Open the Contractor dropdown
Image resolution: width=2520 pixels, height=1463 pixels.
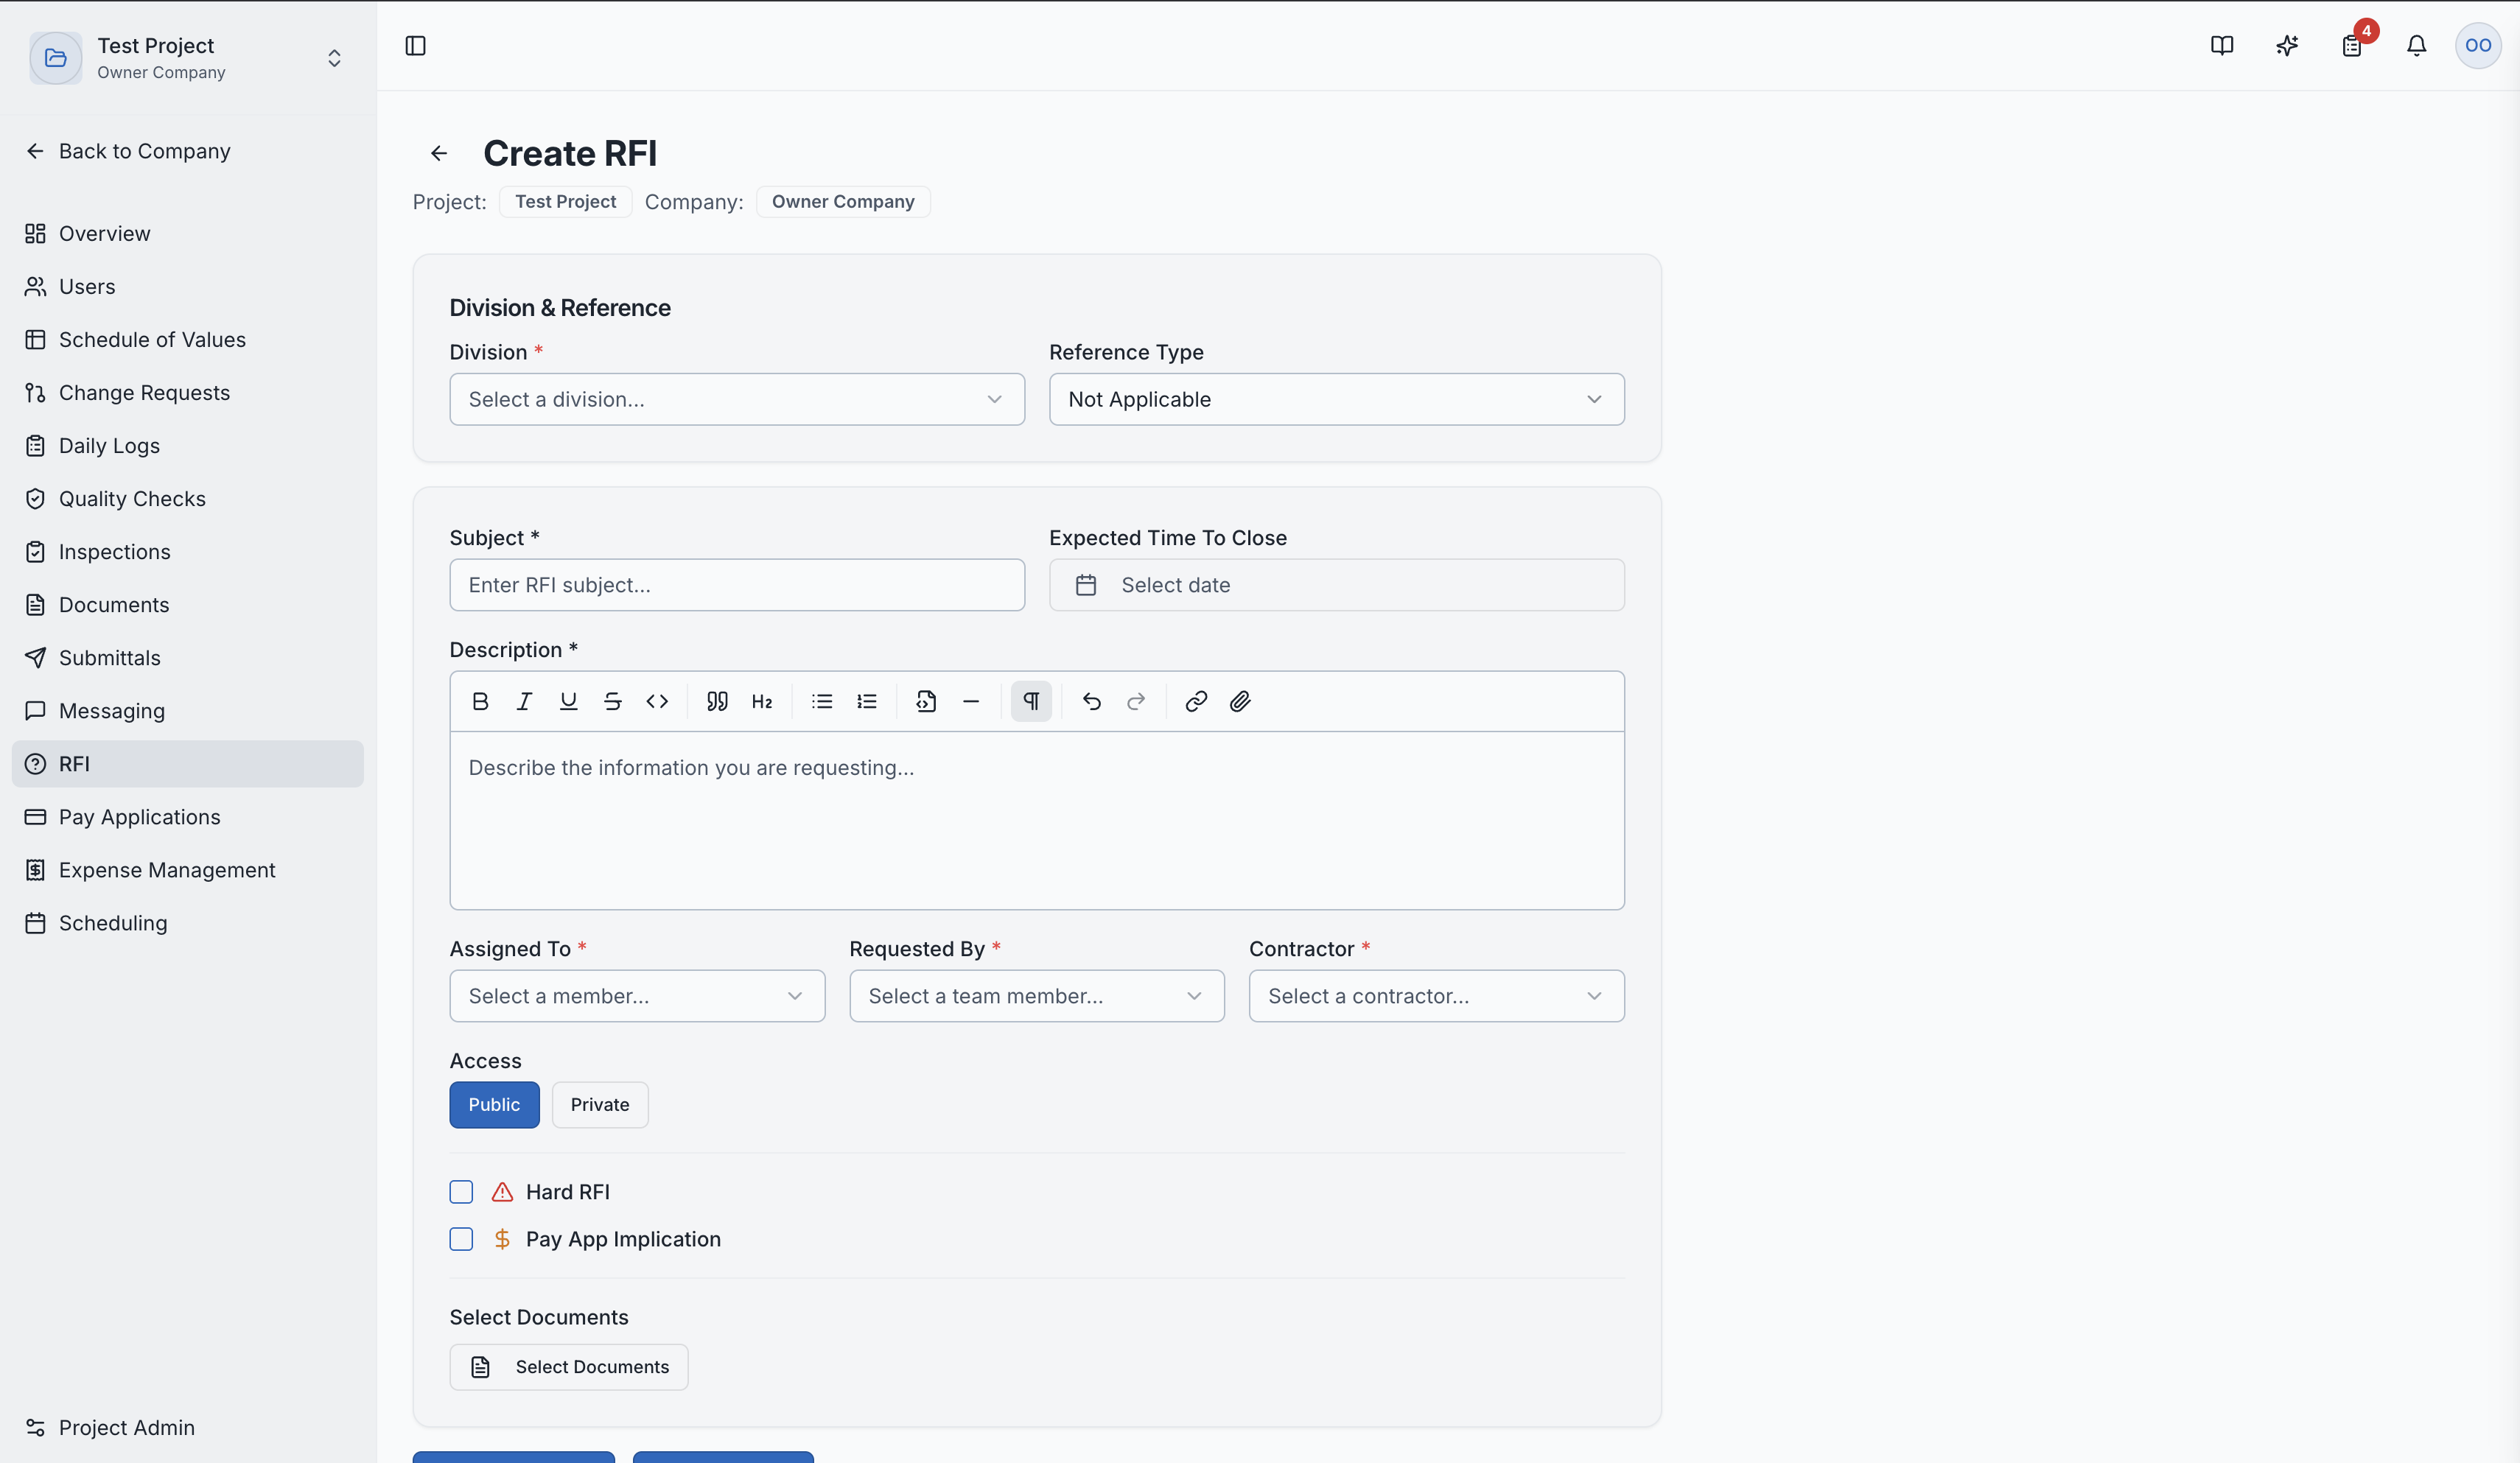tap(1436, 996)
